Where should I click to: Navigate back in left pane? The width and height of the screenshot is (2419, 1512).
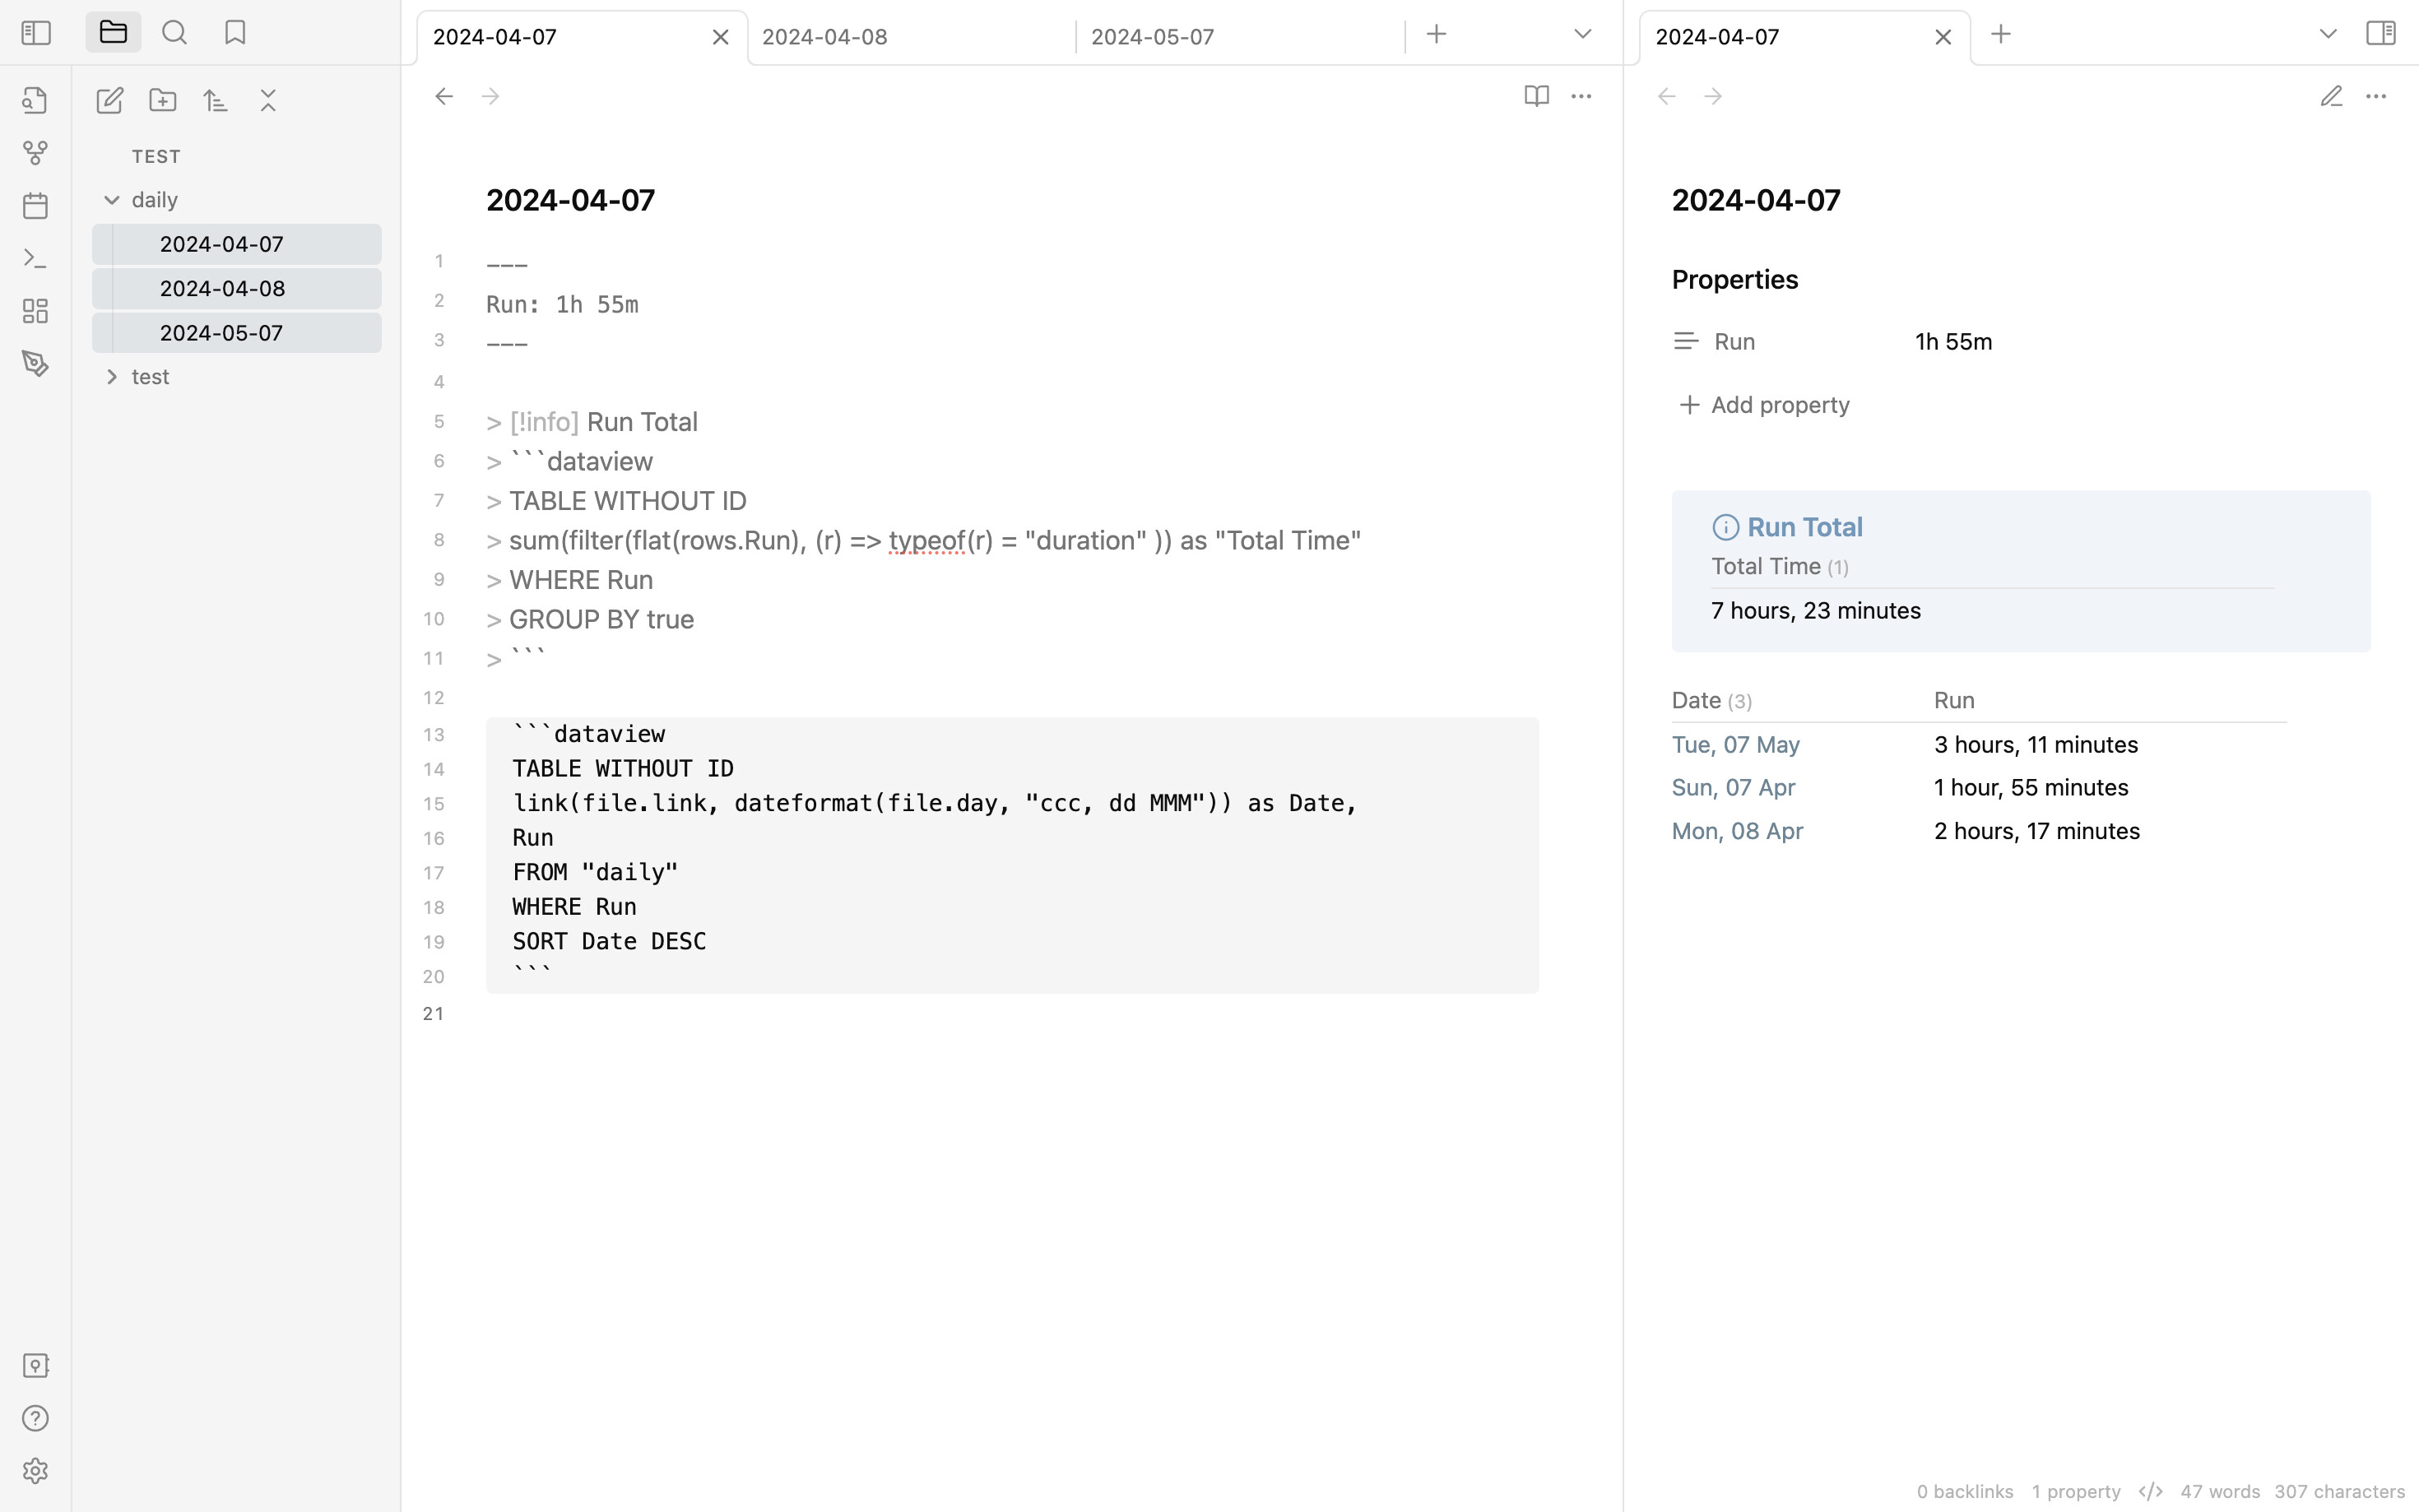coord(444,97)
